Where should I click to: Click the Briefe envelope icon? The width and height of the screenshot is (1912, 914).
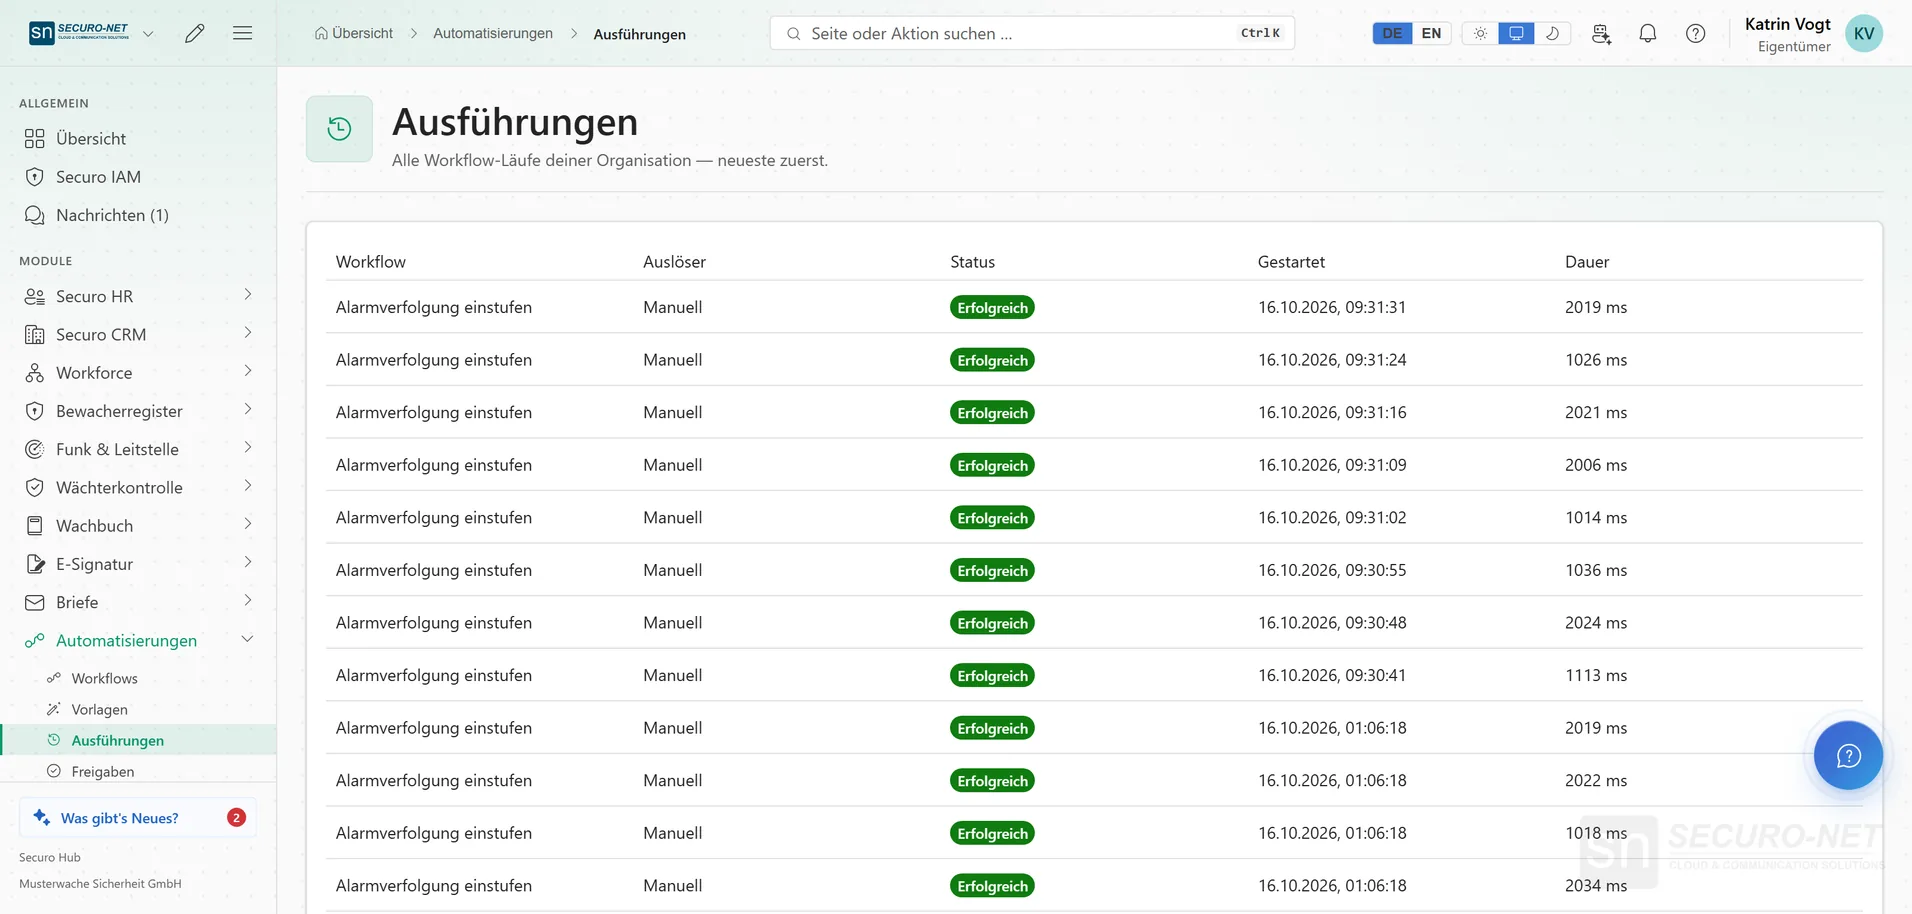point(35,602)
